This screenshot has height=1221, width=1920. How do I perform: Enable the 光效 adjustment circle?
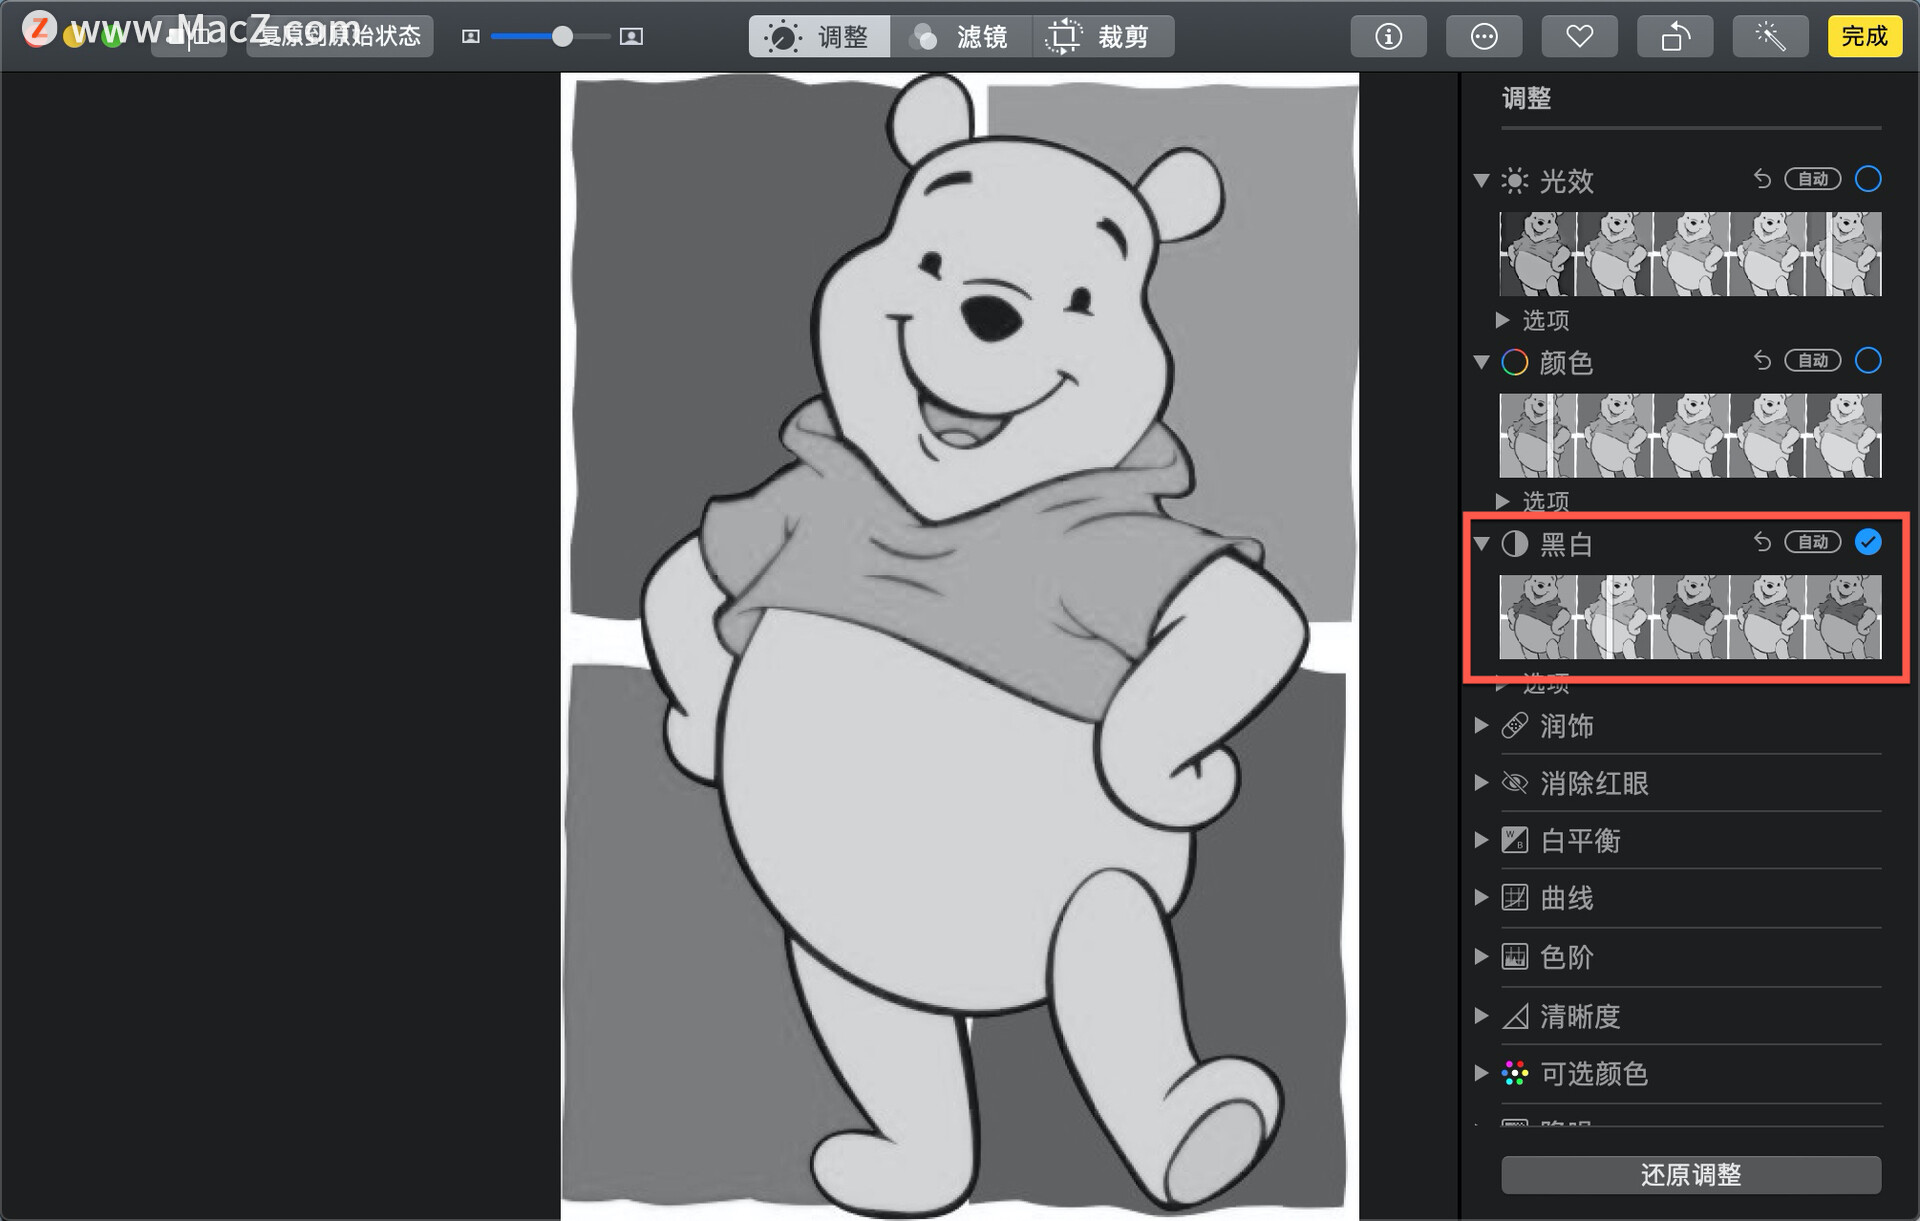click(1868, 179)
